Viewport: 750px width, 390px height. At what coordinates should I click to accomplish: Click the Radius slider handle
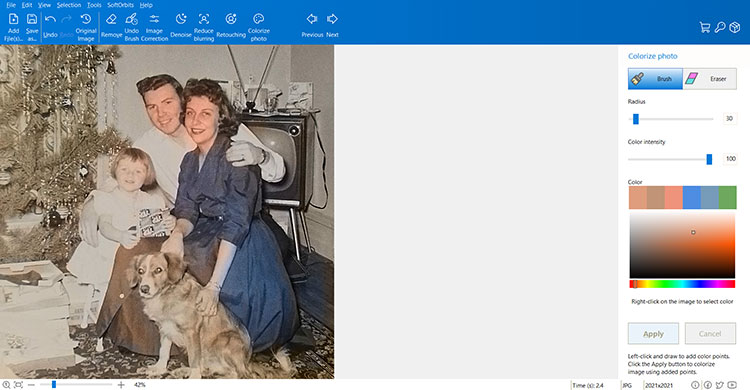(636, 119)
